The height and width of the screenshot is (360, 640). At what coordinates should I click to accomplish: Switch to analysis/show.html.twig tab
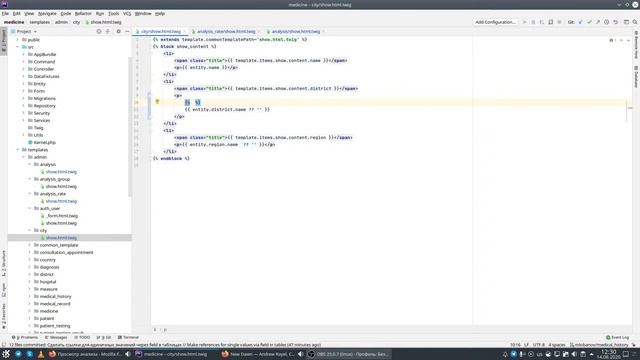tap(296, 31)
